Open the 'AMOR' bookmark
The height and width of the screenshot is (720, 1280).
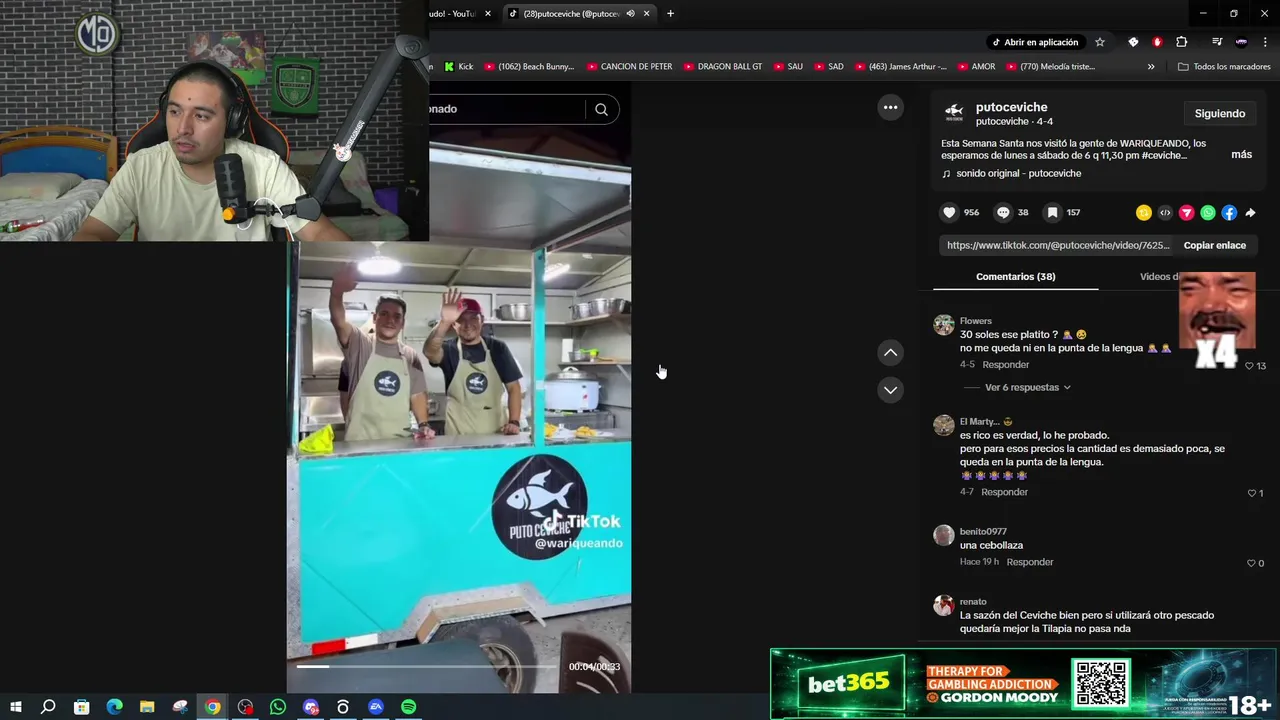975,67
